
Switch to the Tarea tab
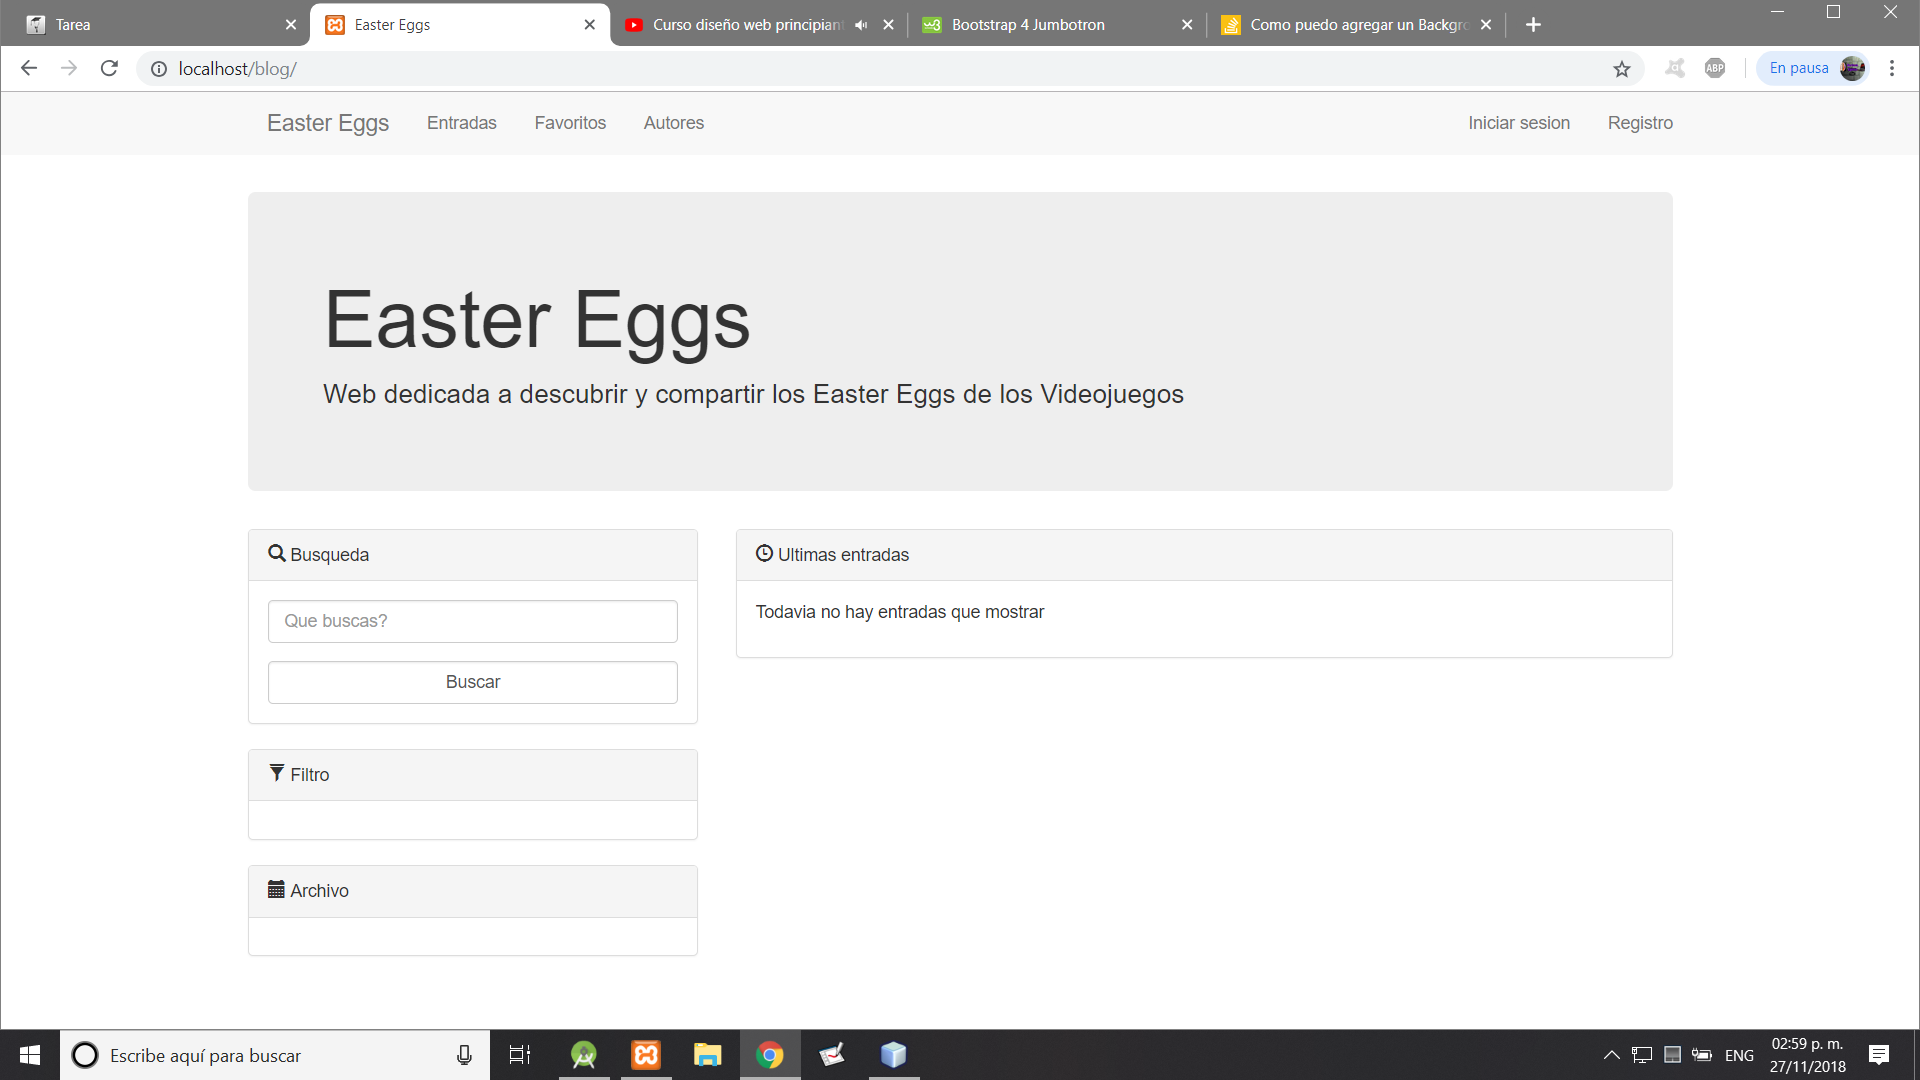(x=160, y=25)
